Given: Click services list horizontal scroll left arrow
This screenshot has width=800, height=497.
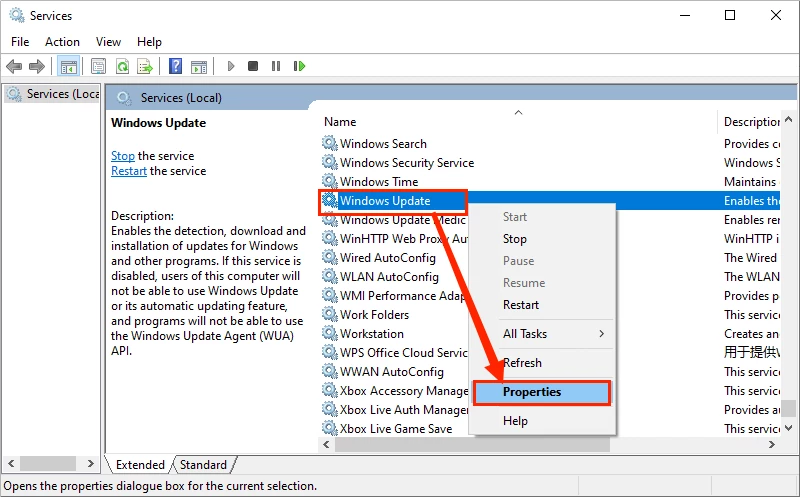Looking at the screenshot, I should pyautogui.click(x=327, y=444).
